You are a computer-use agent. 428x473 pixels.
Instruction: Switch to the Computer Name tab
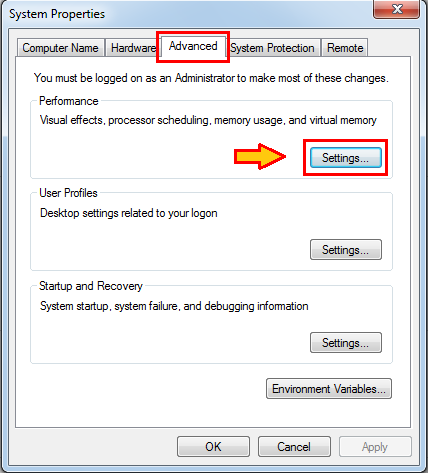click(60, 48)
